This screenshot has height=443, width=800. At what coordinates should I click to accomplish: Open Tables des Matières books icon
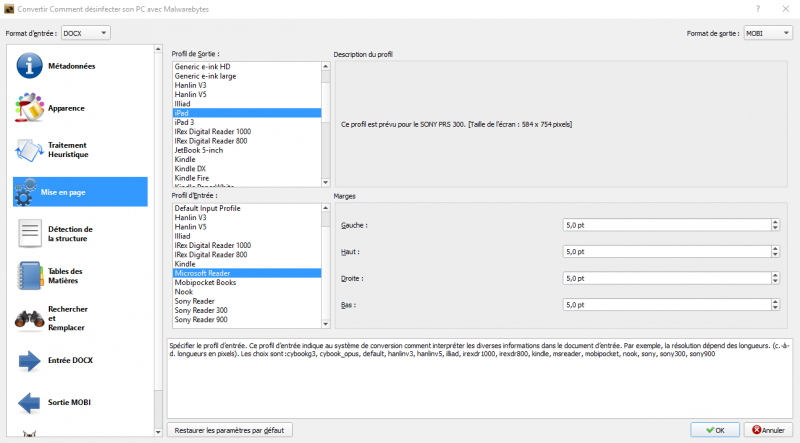(x=28, y=276)
